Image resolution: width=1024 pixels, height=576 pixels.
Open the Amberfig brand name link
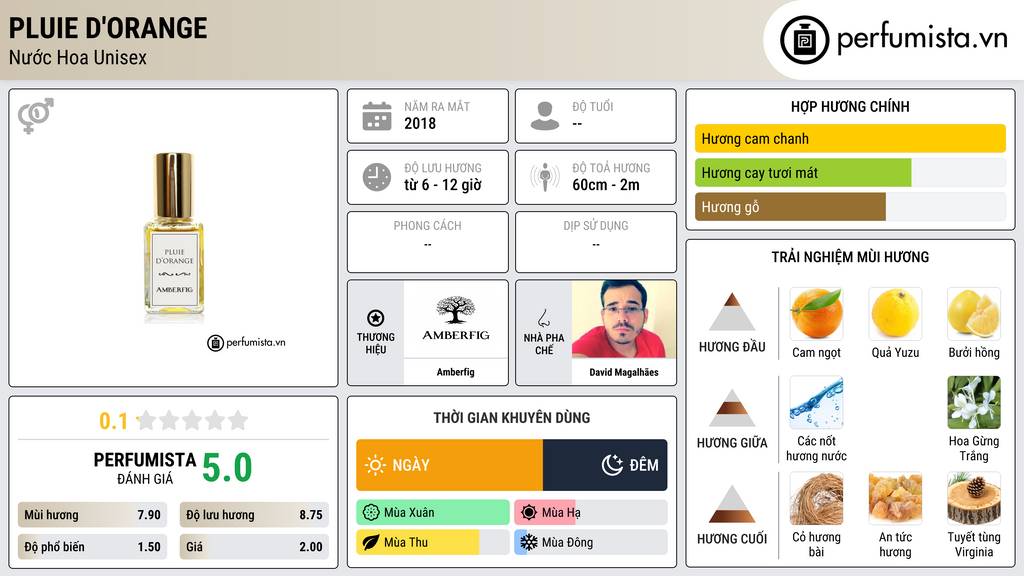(455, 372)
